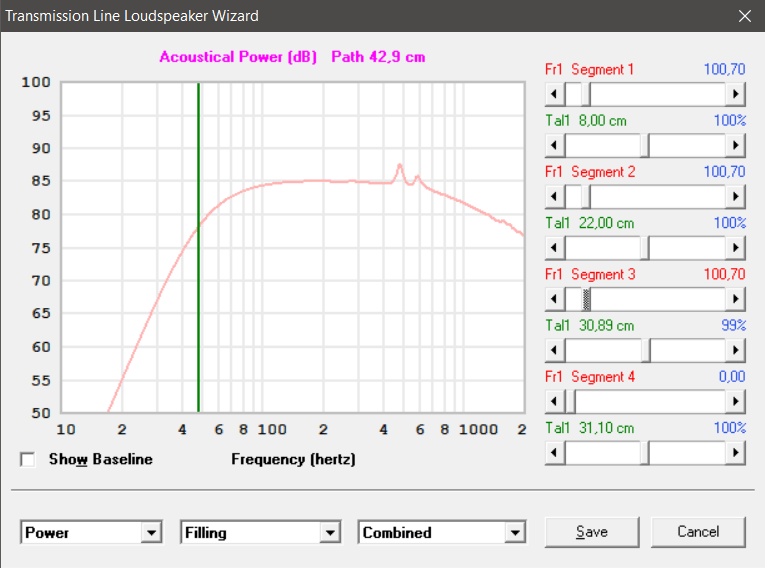Click right arrow of Fr1 Segment 1 scrollbar
Viewport: 765px width, 568px height.
[735, 94]
